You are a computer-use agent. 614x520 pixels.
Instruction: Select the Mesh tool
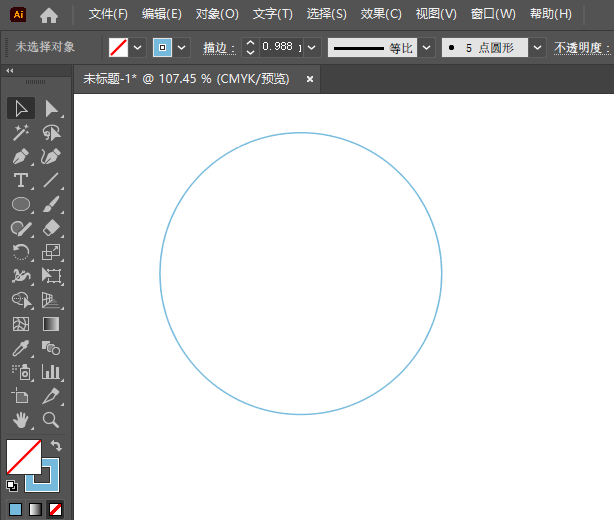pos(21,324)
